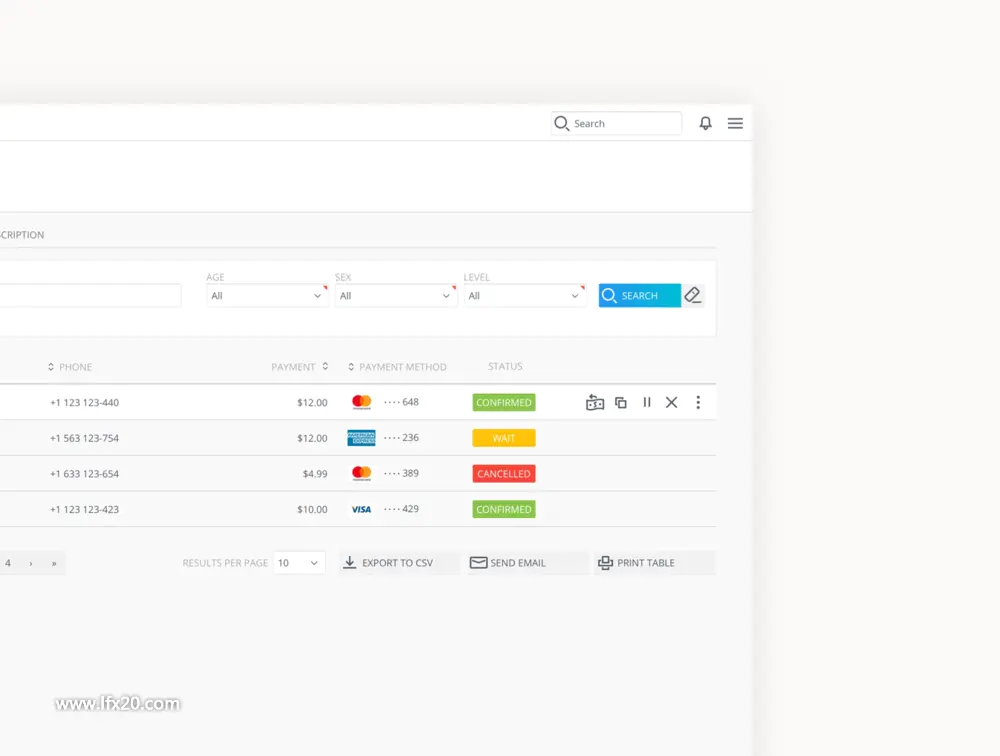The height and width of the screenshot is (756, 1000).
Task: Click SEND EMAIL button
Action: pos(527,563)
